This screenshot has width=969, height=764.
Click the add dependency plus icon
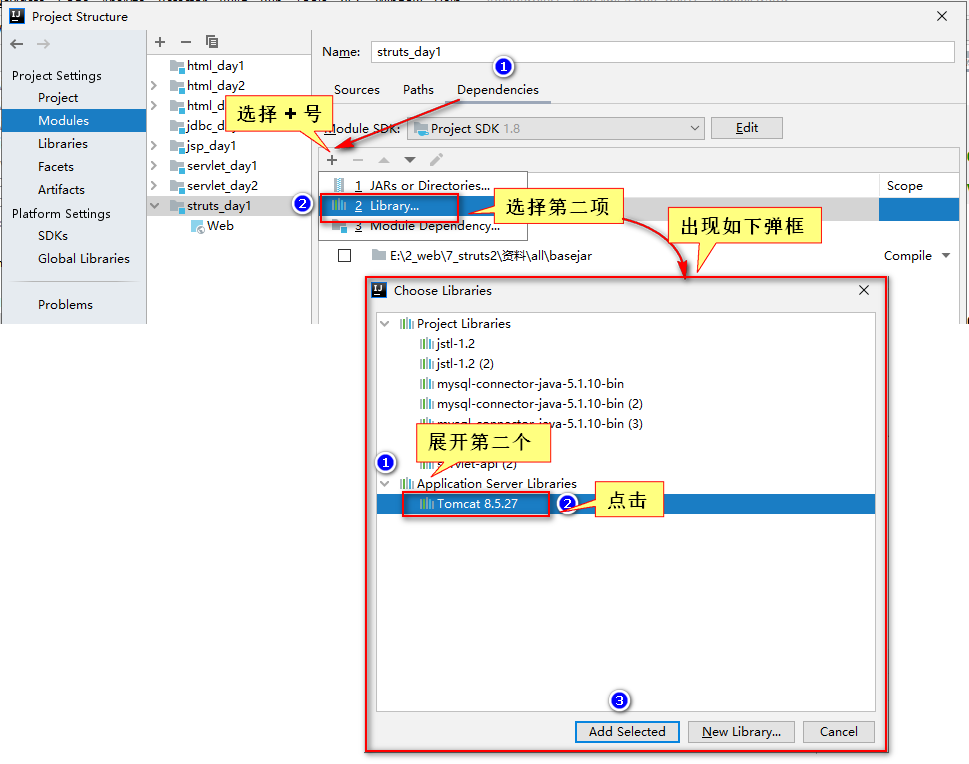click(332, 160)
